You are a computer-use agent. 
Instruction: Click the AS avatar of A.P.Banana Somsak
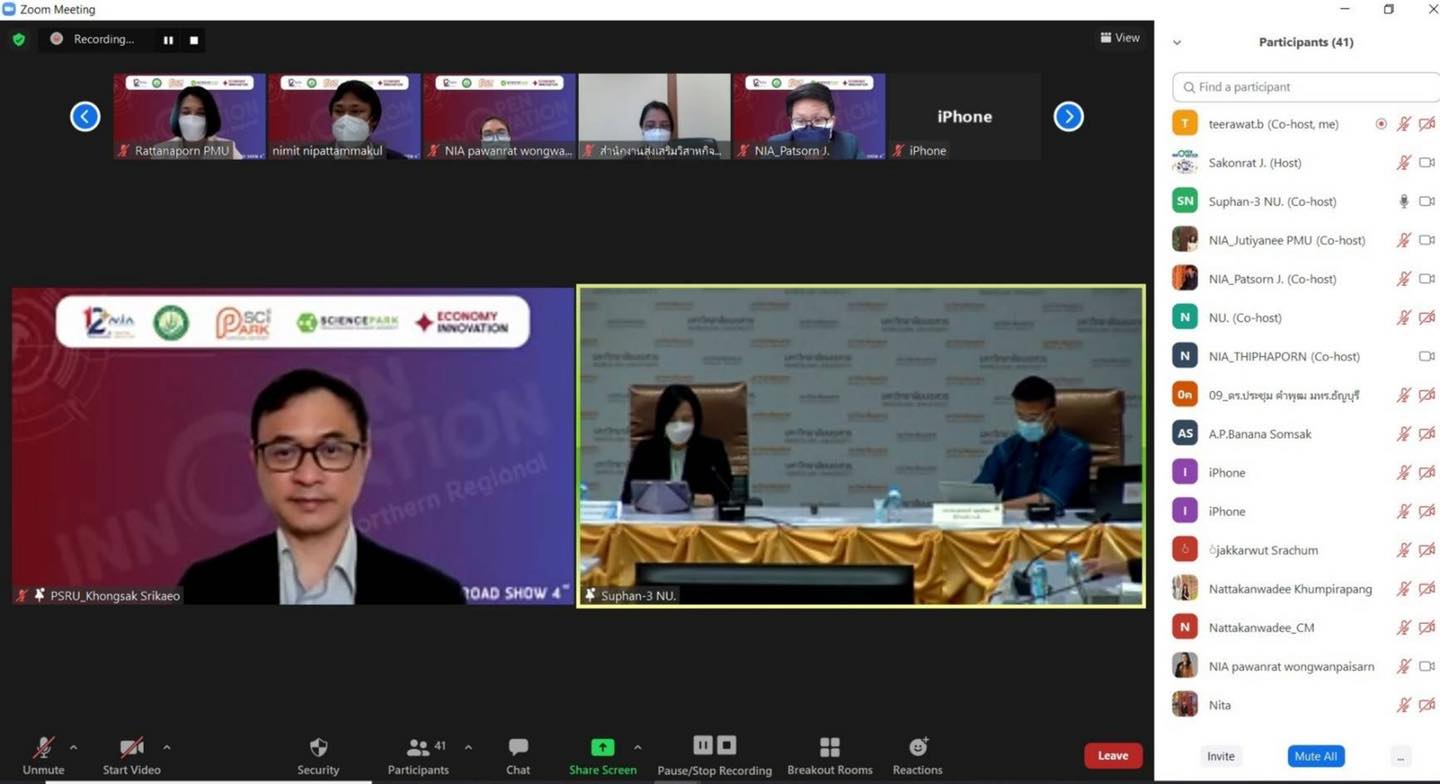point(1185,433)
